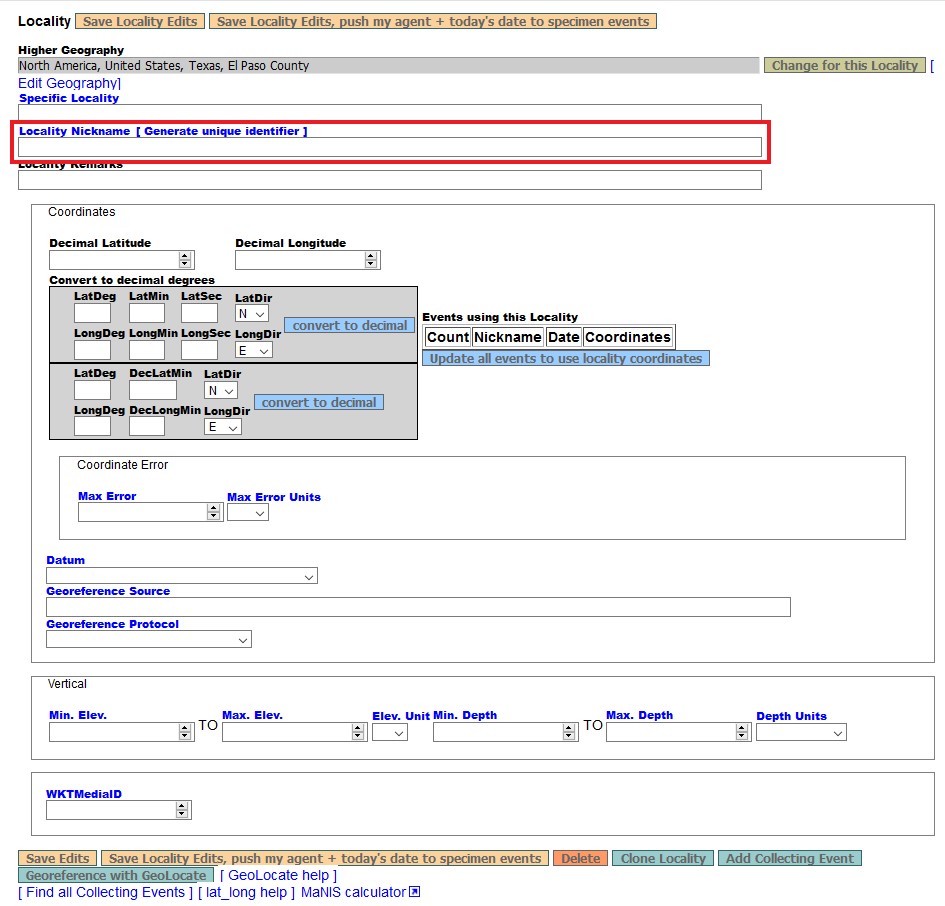This screenshot has width=945, height=906.
Task: Click the Clone Locality button
Action: click(x=663, y=858)
